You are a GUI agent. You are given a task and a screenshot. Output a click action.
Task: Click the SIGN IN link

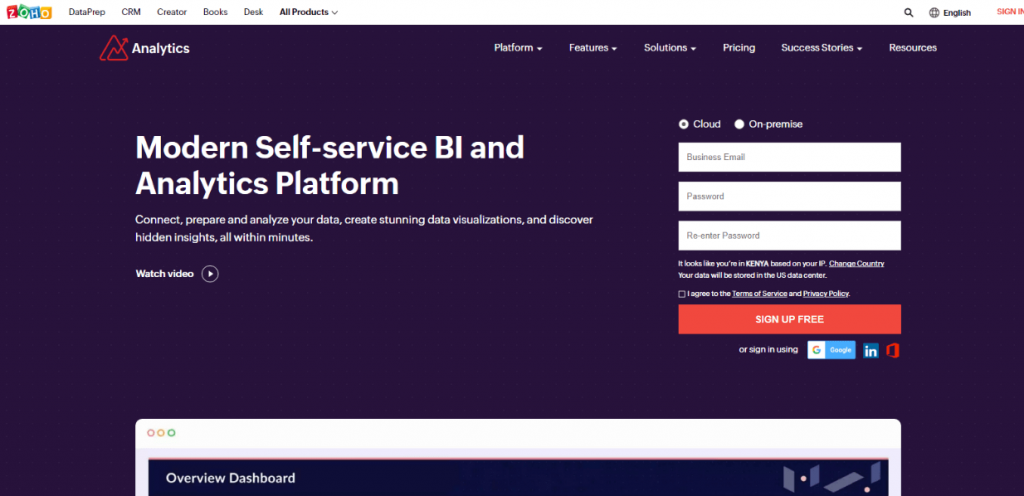pos(1010,12)
